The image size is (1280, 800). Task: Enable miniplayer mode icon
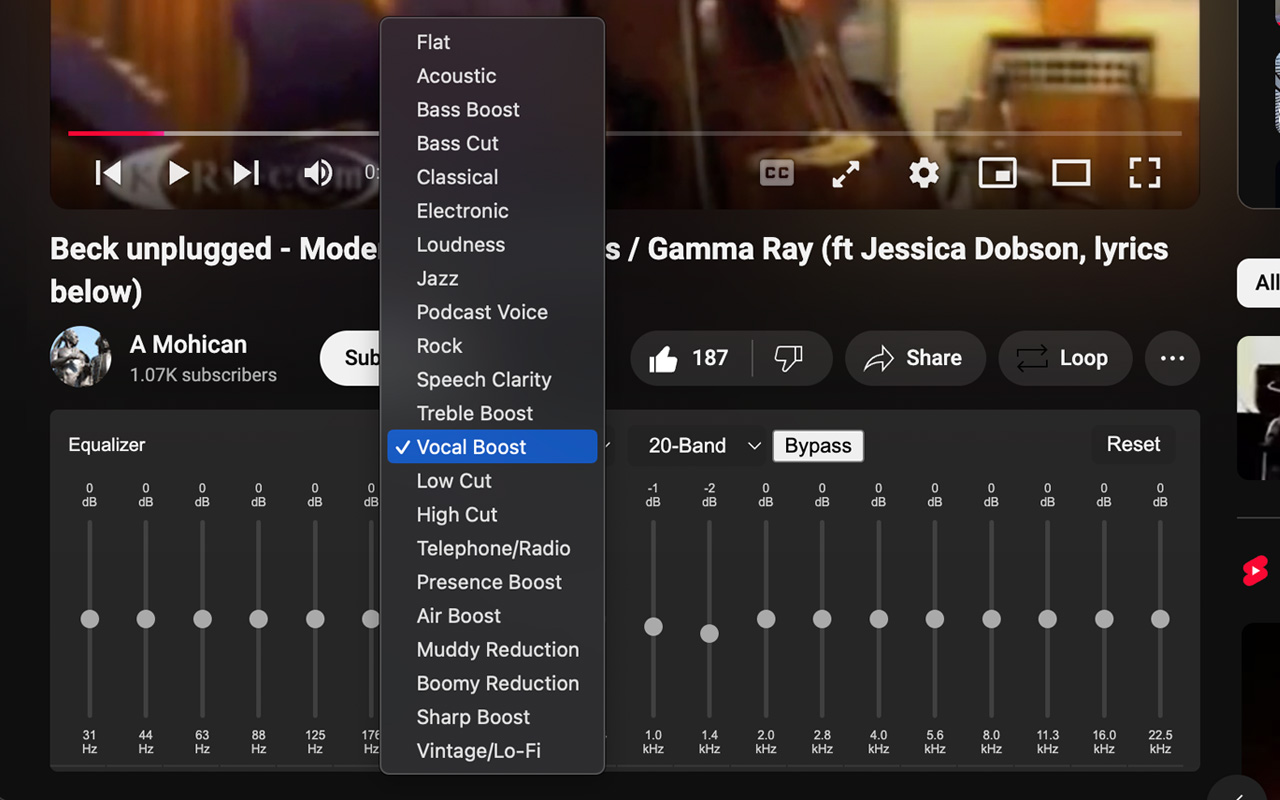(x=997, y=173)
